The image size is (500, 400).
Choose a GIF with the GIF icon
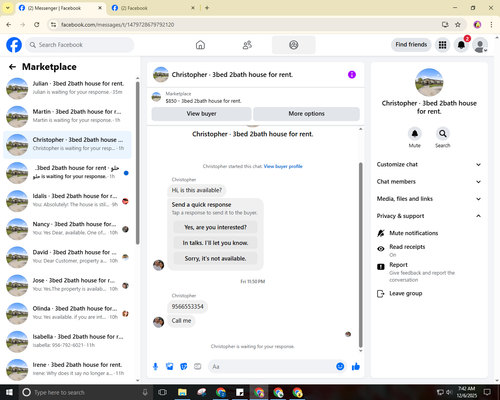[x=198, y=367]
